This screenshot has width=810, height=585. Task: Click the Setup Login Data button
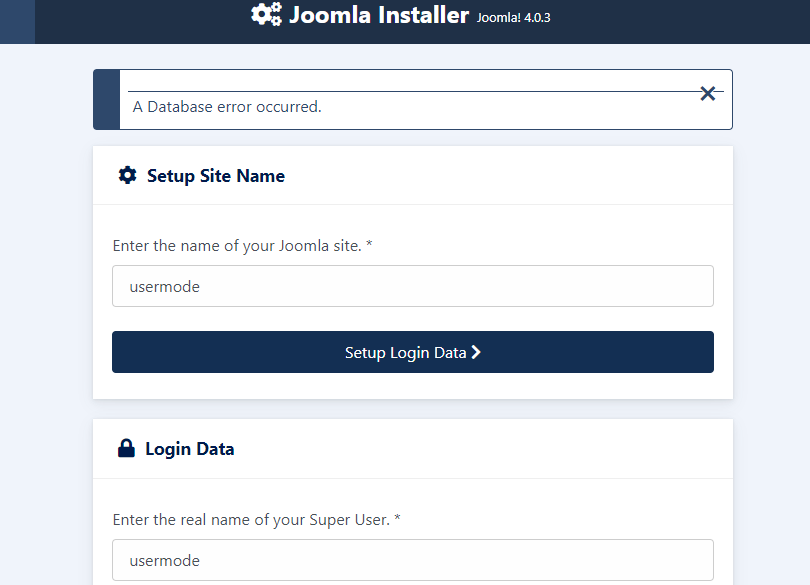413,352
